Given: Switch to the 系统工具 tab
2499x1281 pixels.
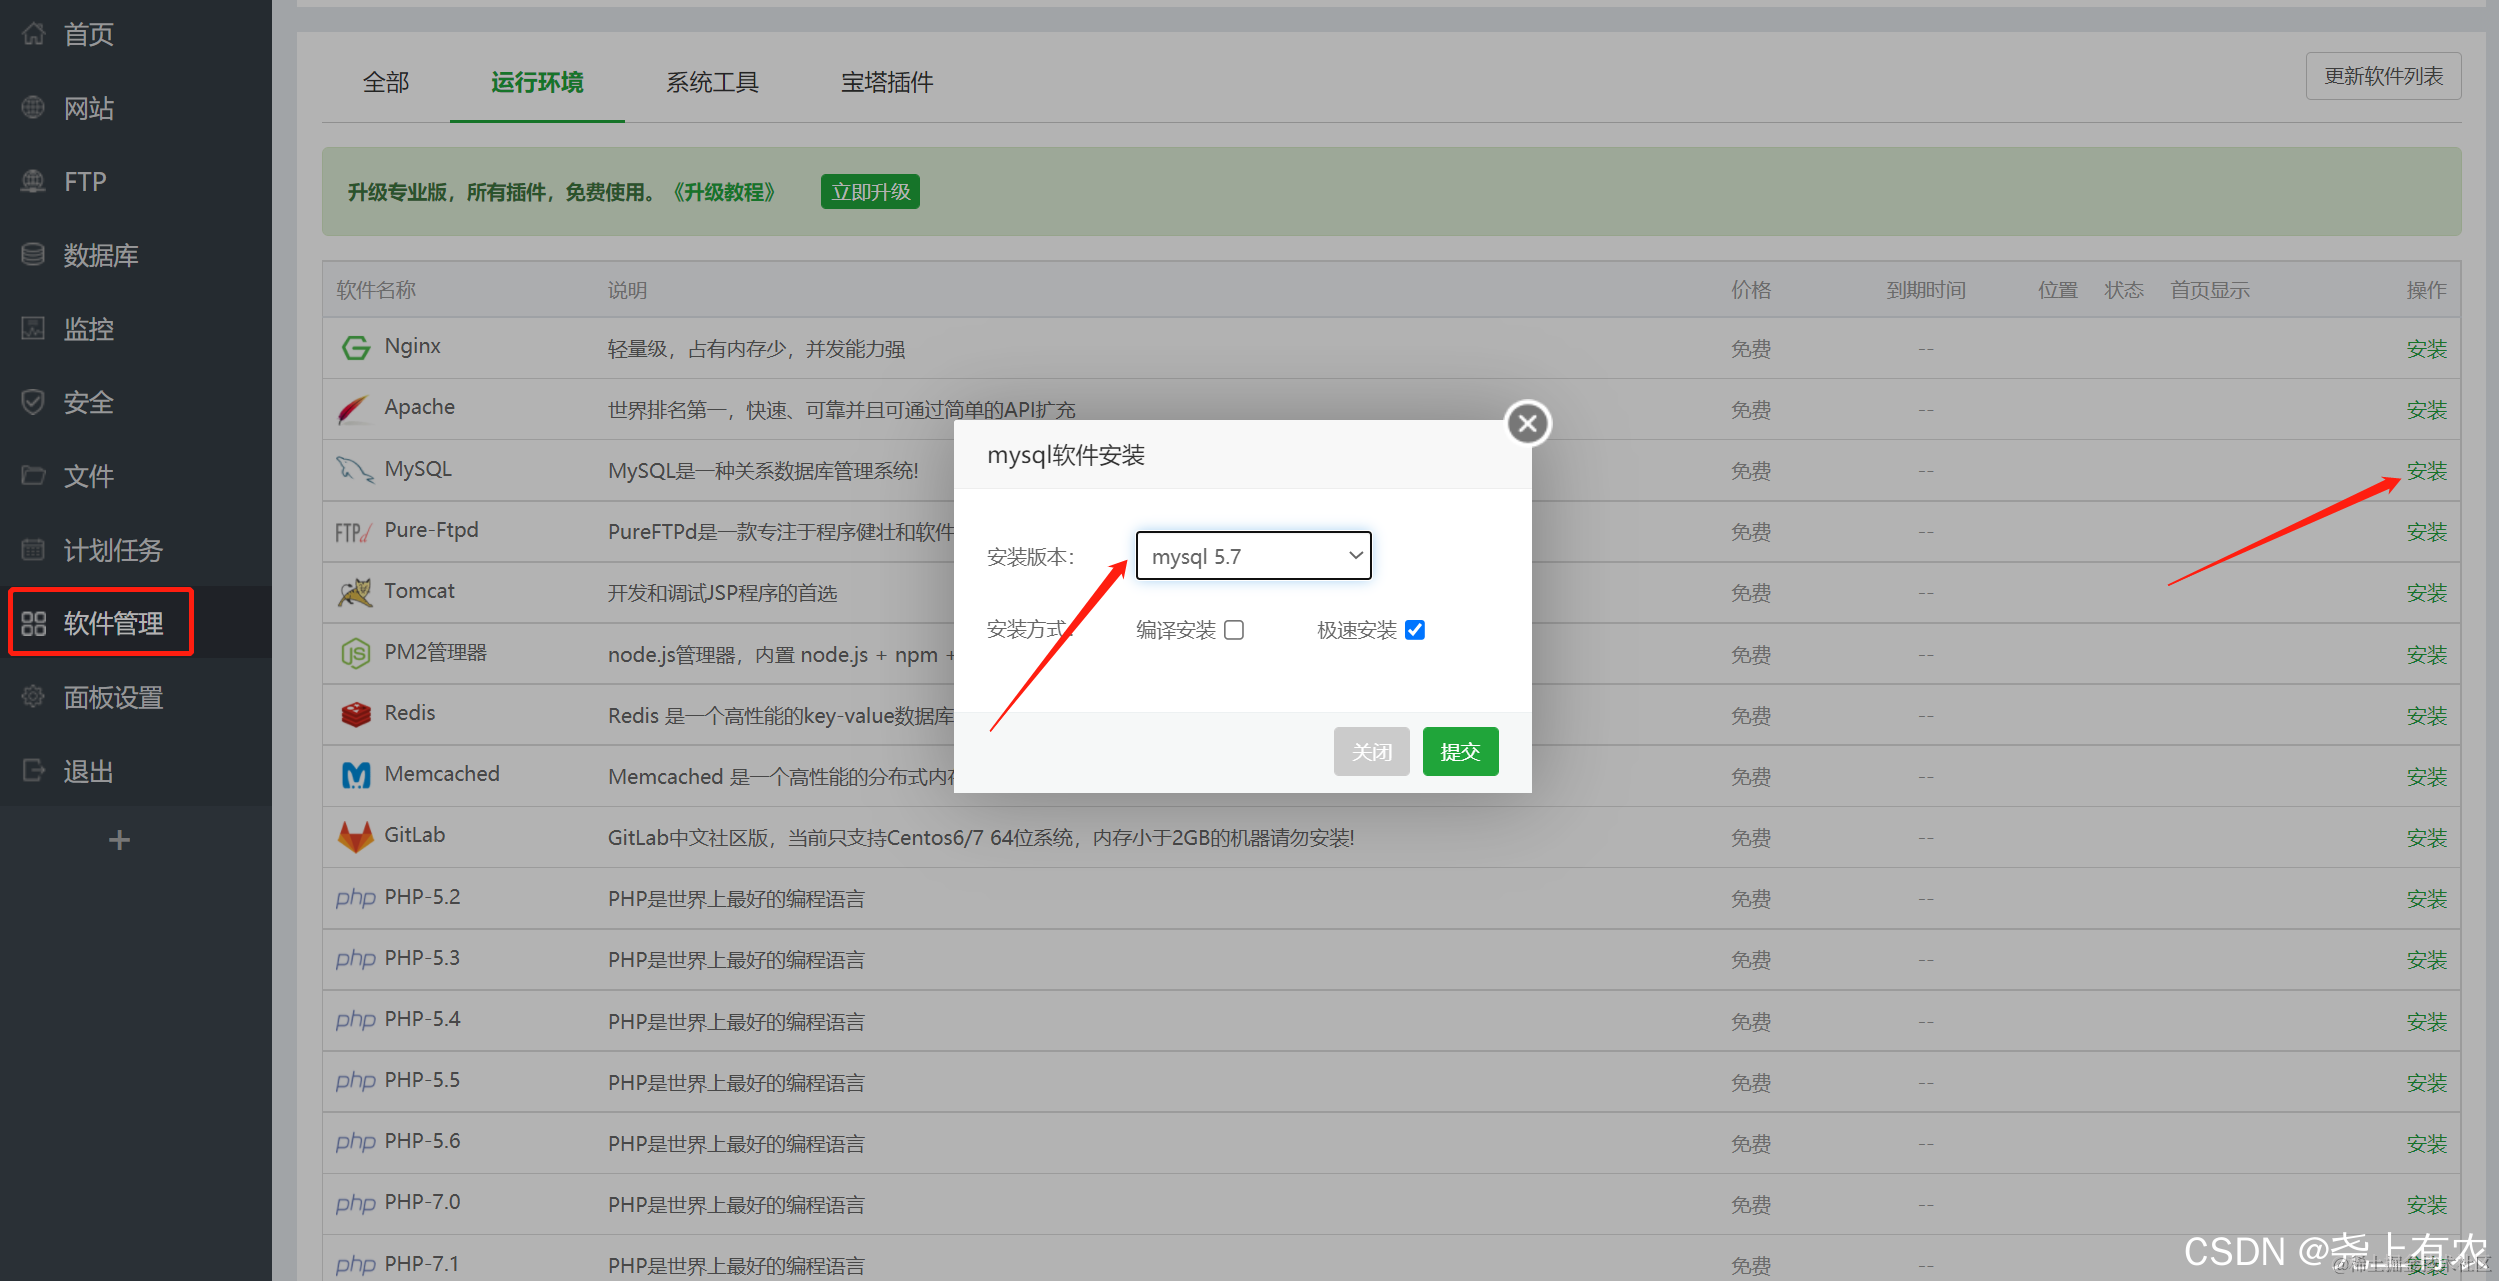Looking at the screenshot, I should [x=712, y=82].
